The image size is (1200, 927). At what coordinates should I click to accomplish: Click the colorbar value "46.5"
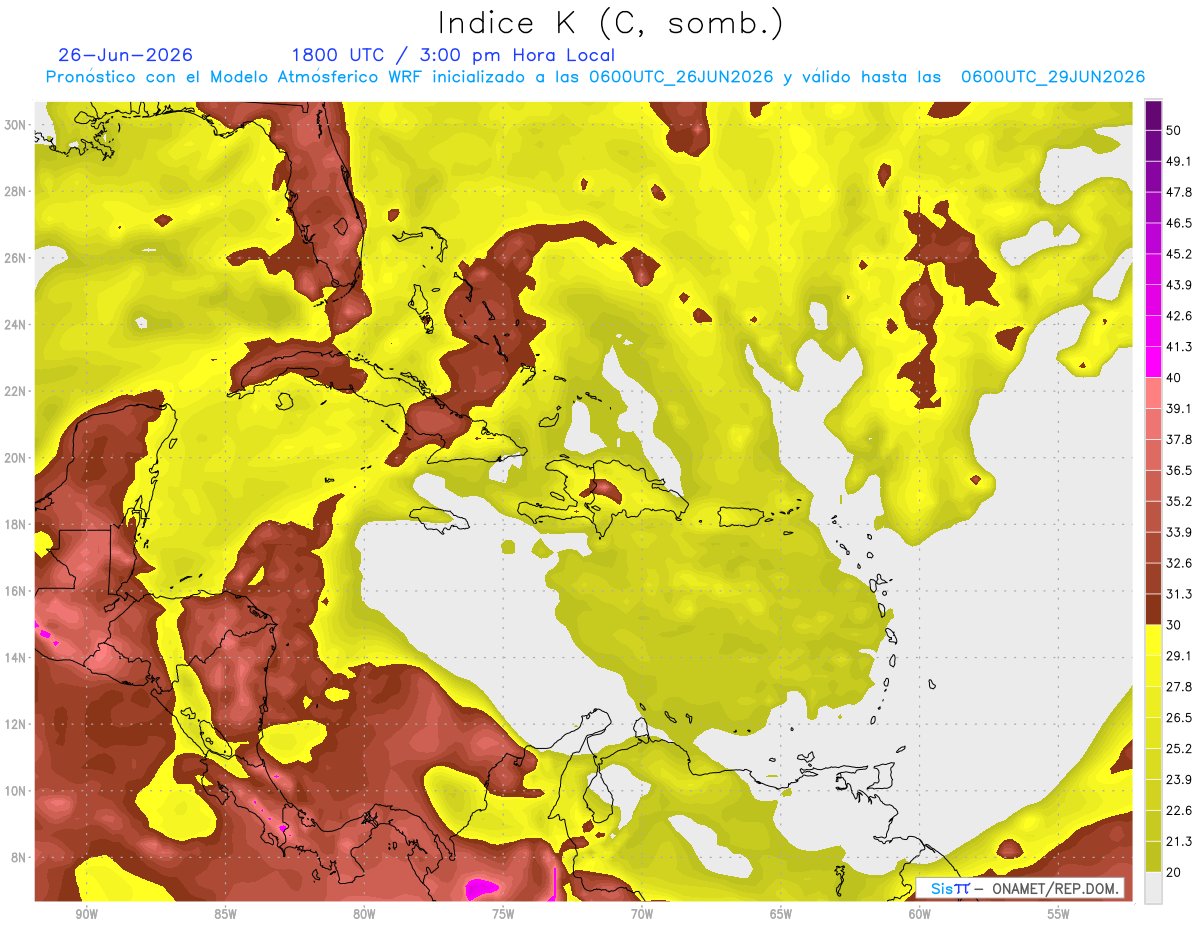[x=1179, y=223]
